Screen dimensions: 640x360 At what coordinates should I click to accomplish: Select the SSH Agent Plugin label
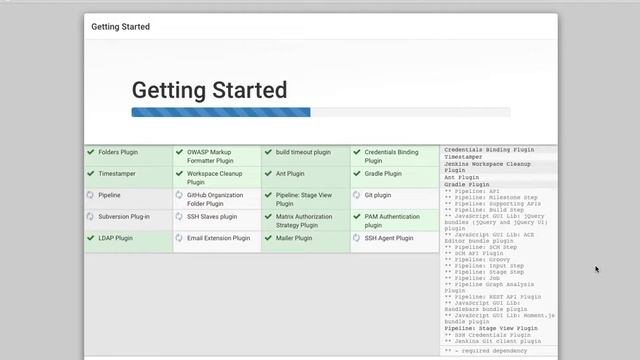[x=389, y=238]
